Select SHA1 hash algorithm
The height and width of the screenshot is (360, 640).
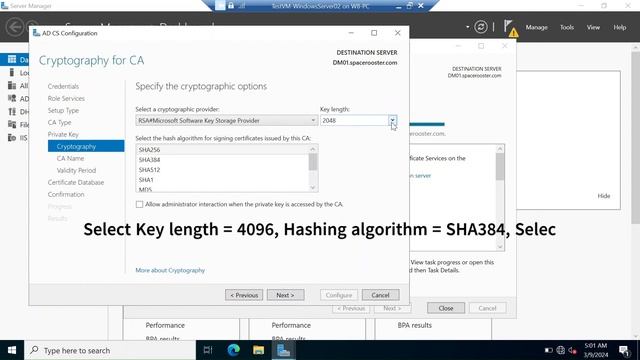click(x=223, y=180)
